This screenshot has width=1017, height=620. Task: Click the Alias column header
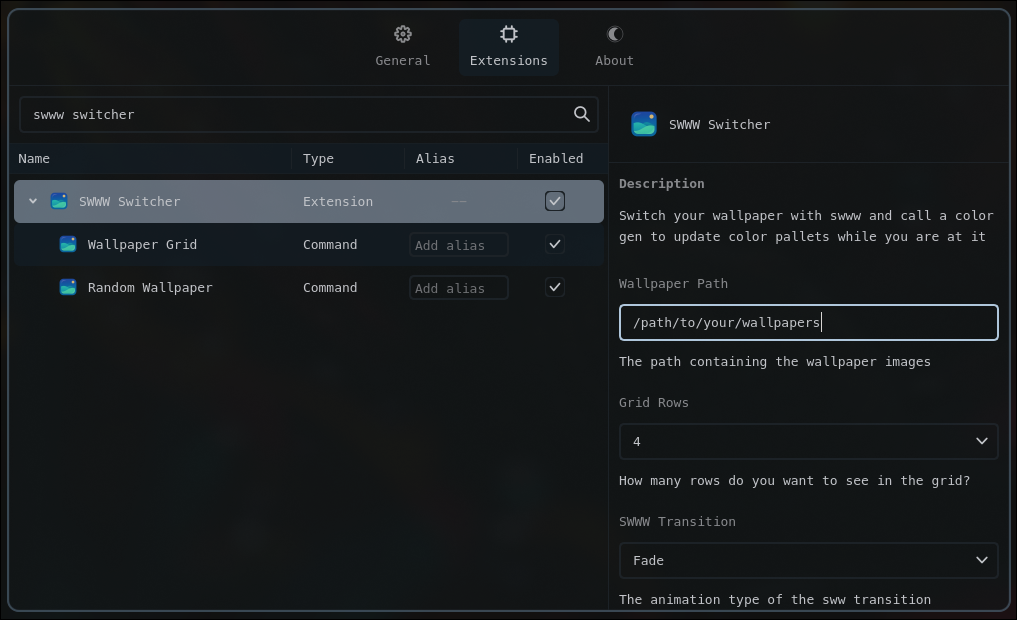pos(435,158)
